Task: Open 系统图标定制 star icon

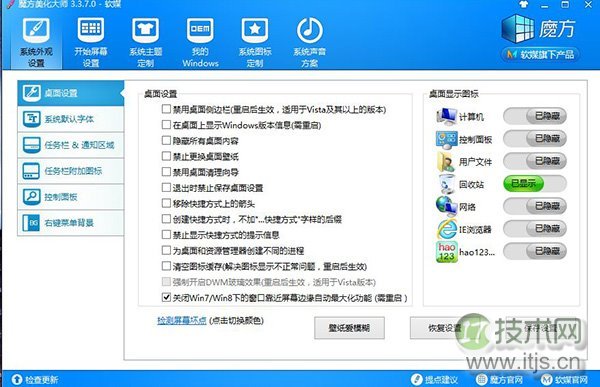Action: [x=255, y=29]
